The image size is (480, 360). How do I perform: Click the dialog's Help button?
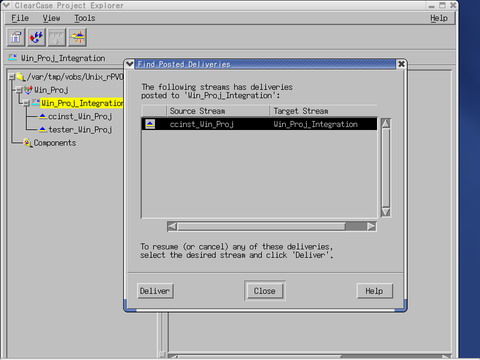[x=374, y=291]
